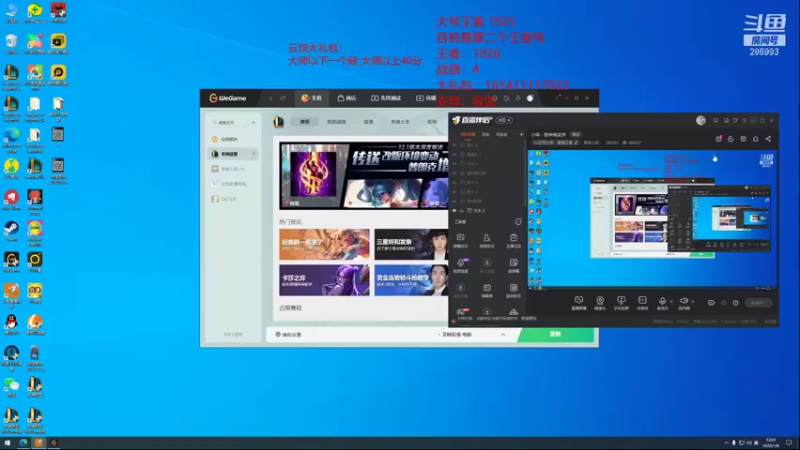Viewport: 800px width, 450px height.
Task: Open the 卡莎之弃 news card
Action: [x=324, y=280]
